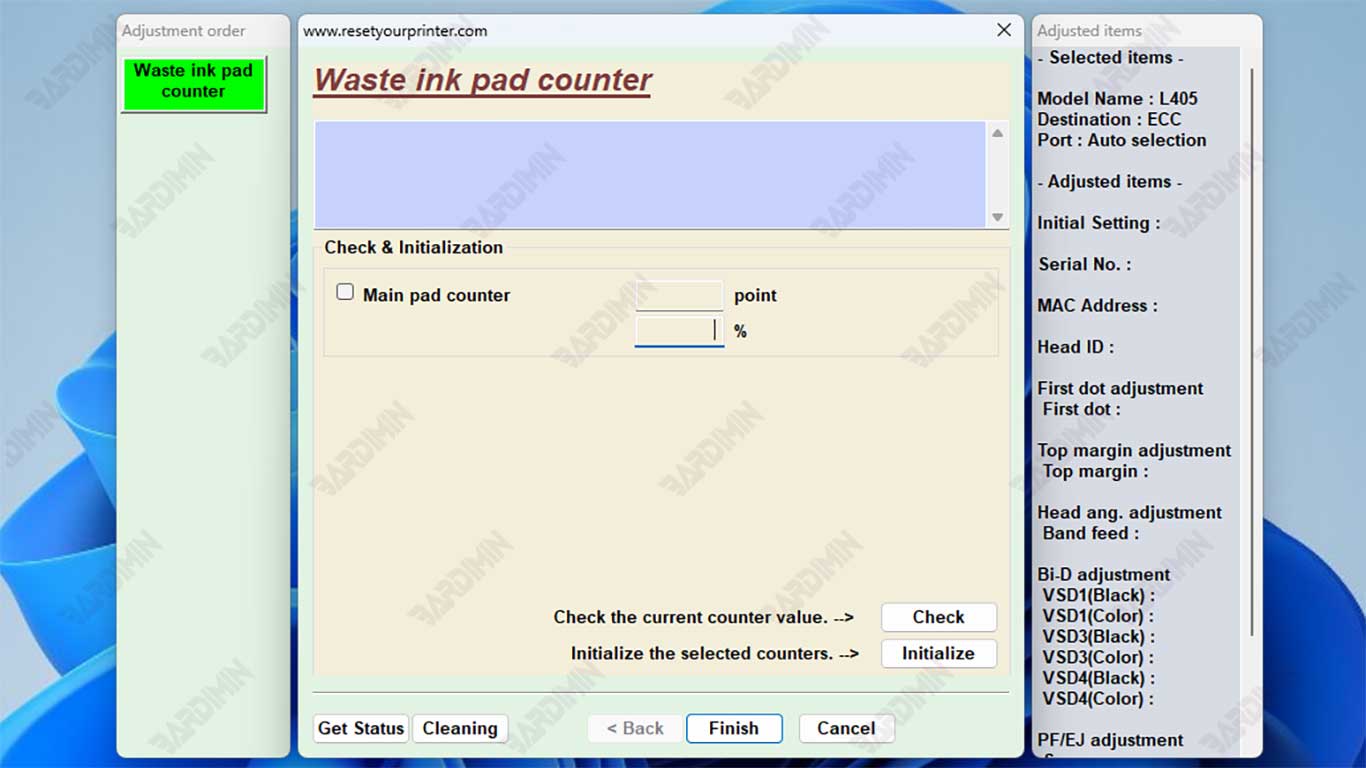The width and height of the screenshot is (1366, 768).
Task: Click the Model Name L405 entry
Action: [1117, 99]
